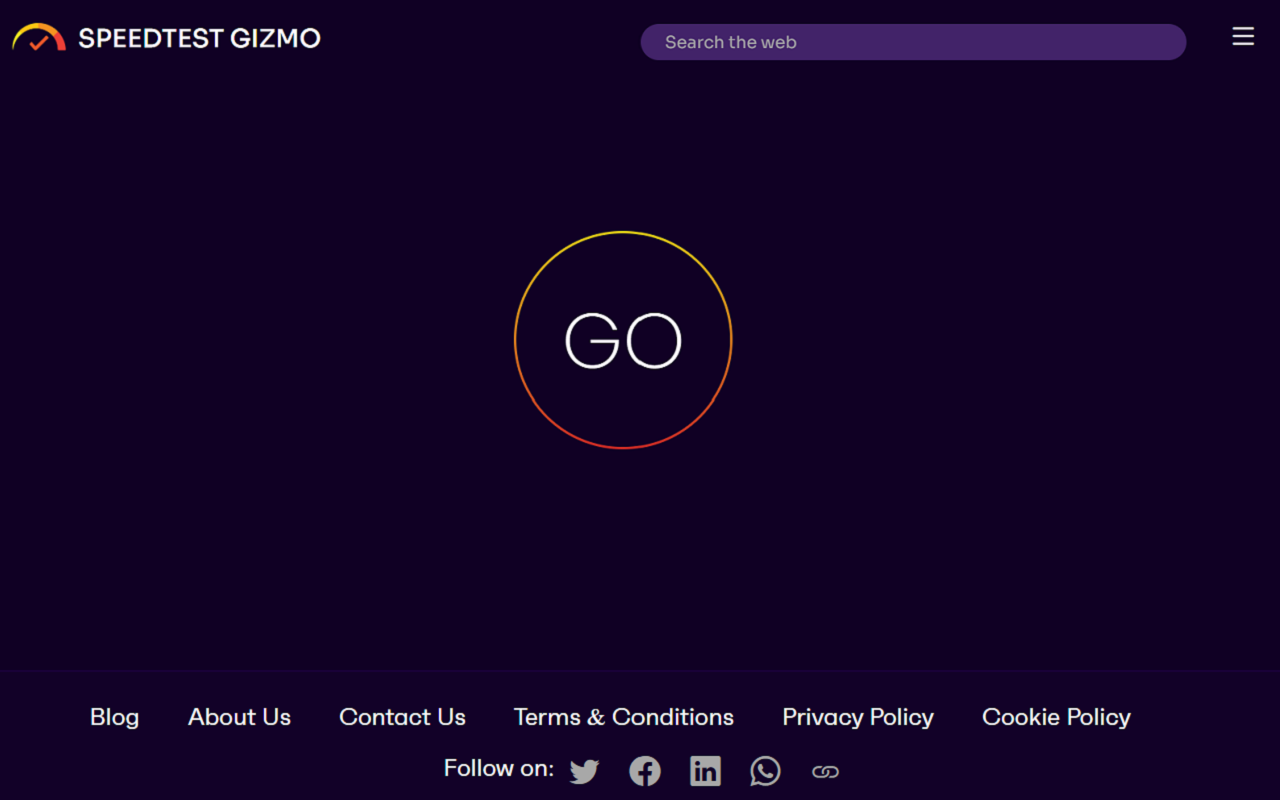Visit the LinkedIn icon
1280x800 pixels.
(x=705, y=771)
